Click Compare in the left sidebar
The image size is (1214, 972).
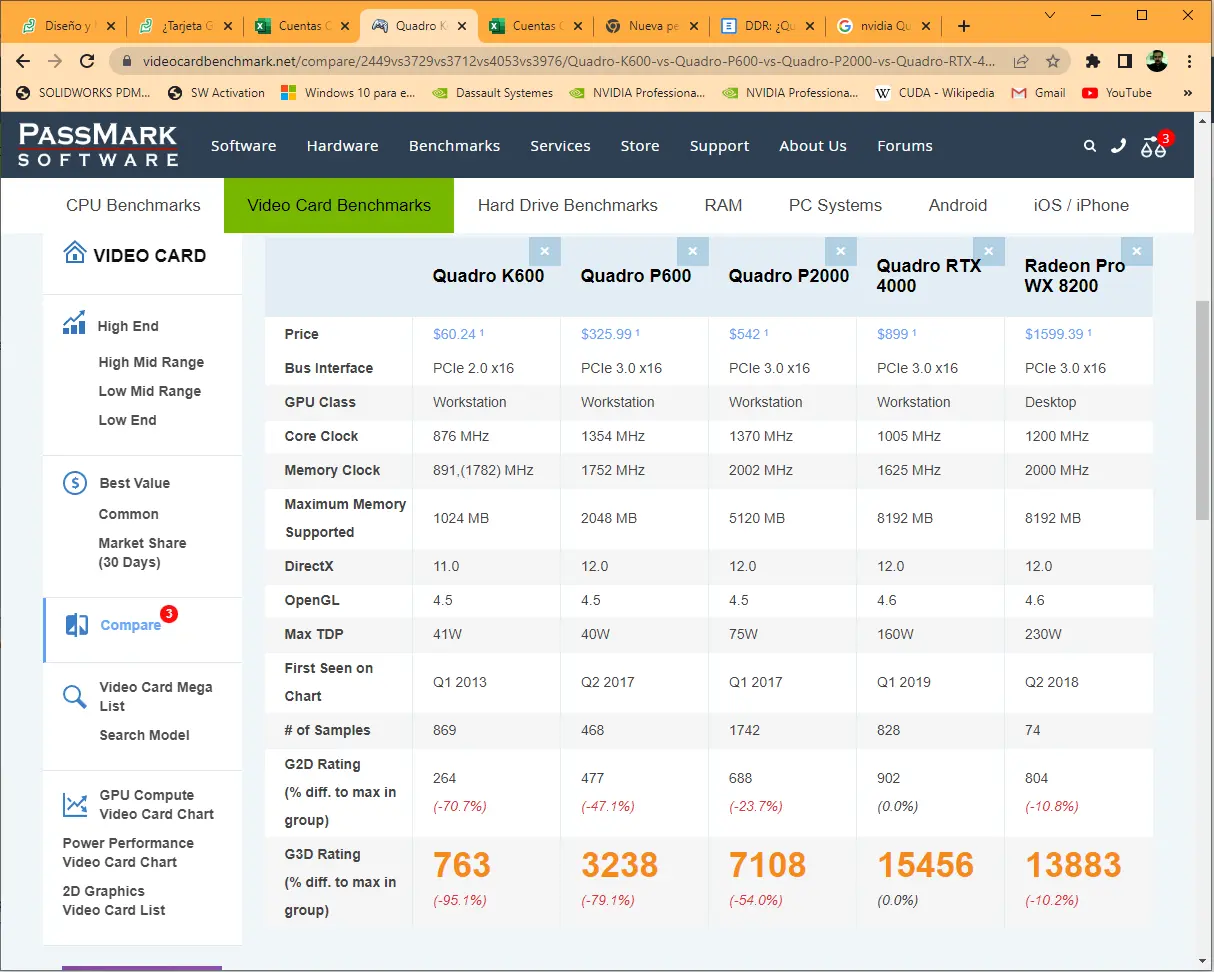click(130, 625)
